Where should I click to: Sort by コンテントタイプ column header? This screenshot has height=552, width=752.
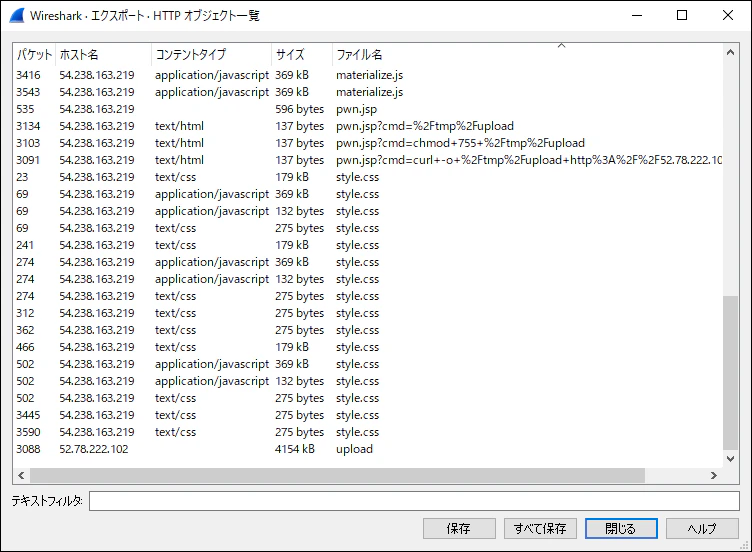click(x=212, y=55)
